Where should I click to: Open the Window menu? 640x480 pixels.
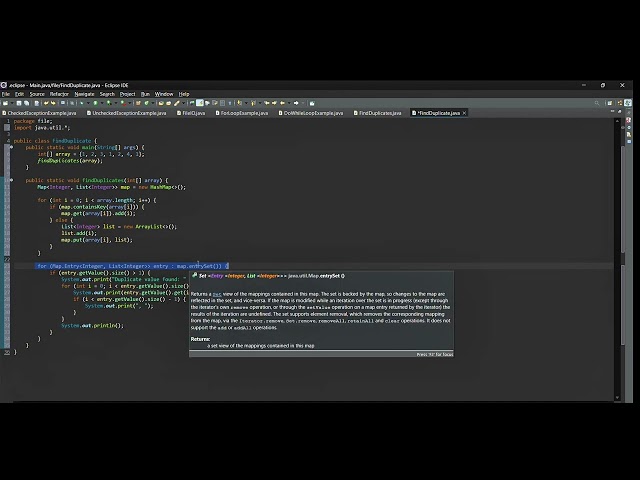164,94
